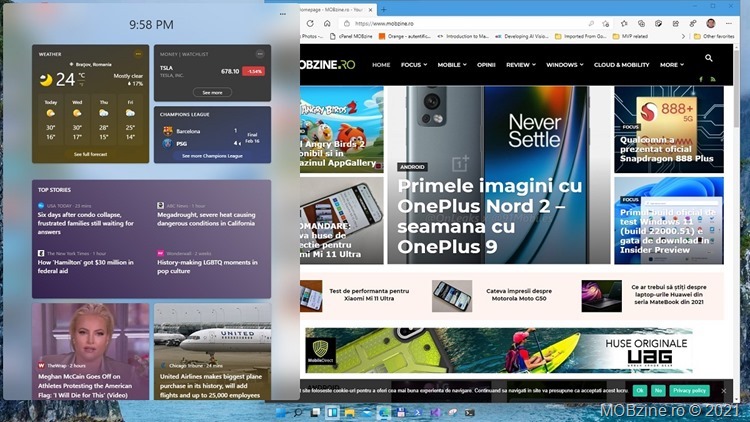Open CLOUD & MOBILITY menu item
This screenshot has height=422, width=750.
(x=621, y=65)
